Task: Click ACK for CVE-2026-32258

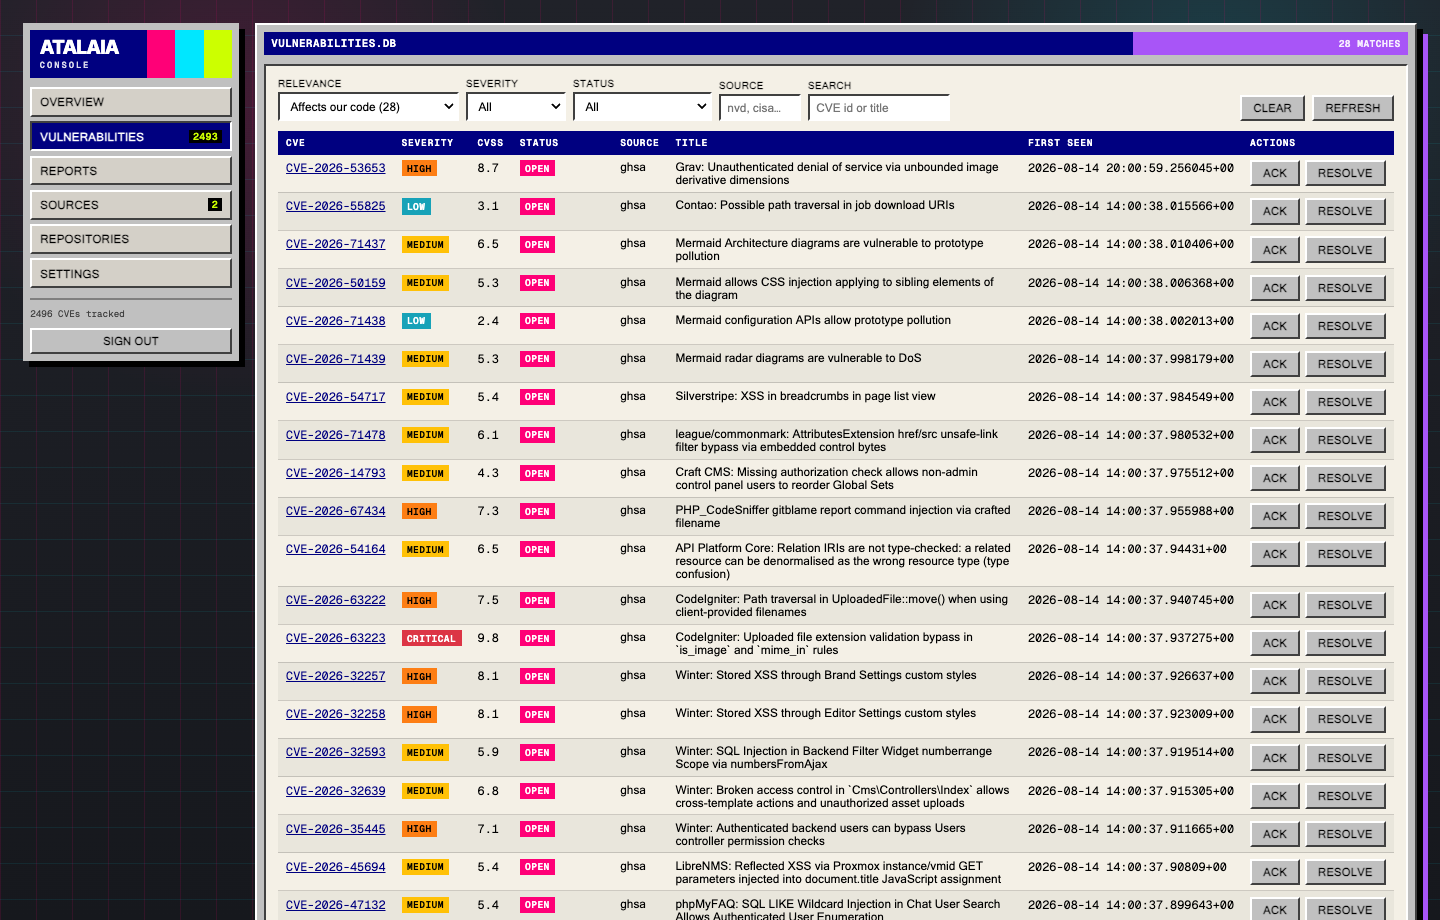Action: pos(1275,719)
